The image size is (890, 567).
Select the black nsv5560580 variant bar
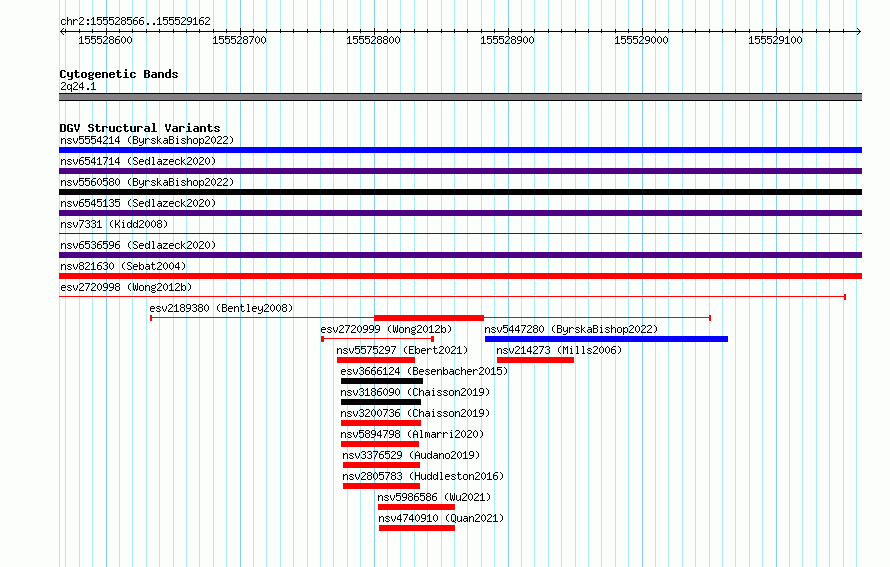point(460,192)
